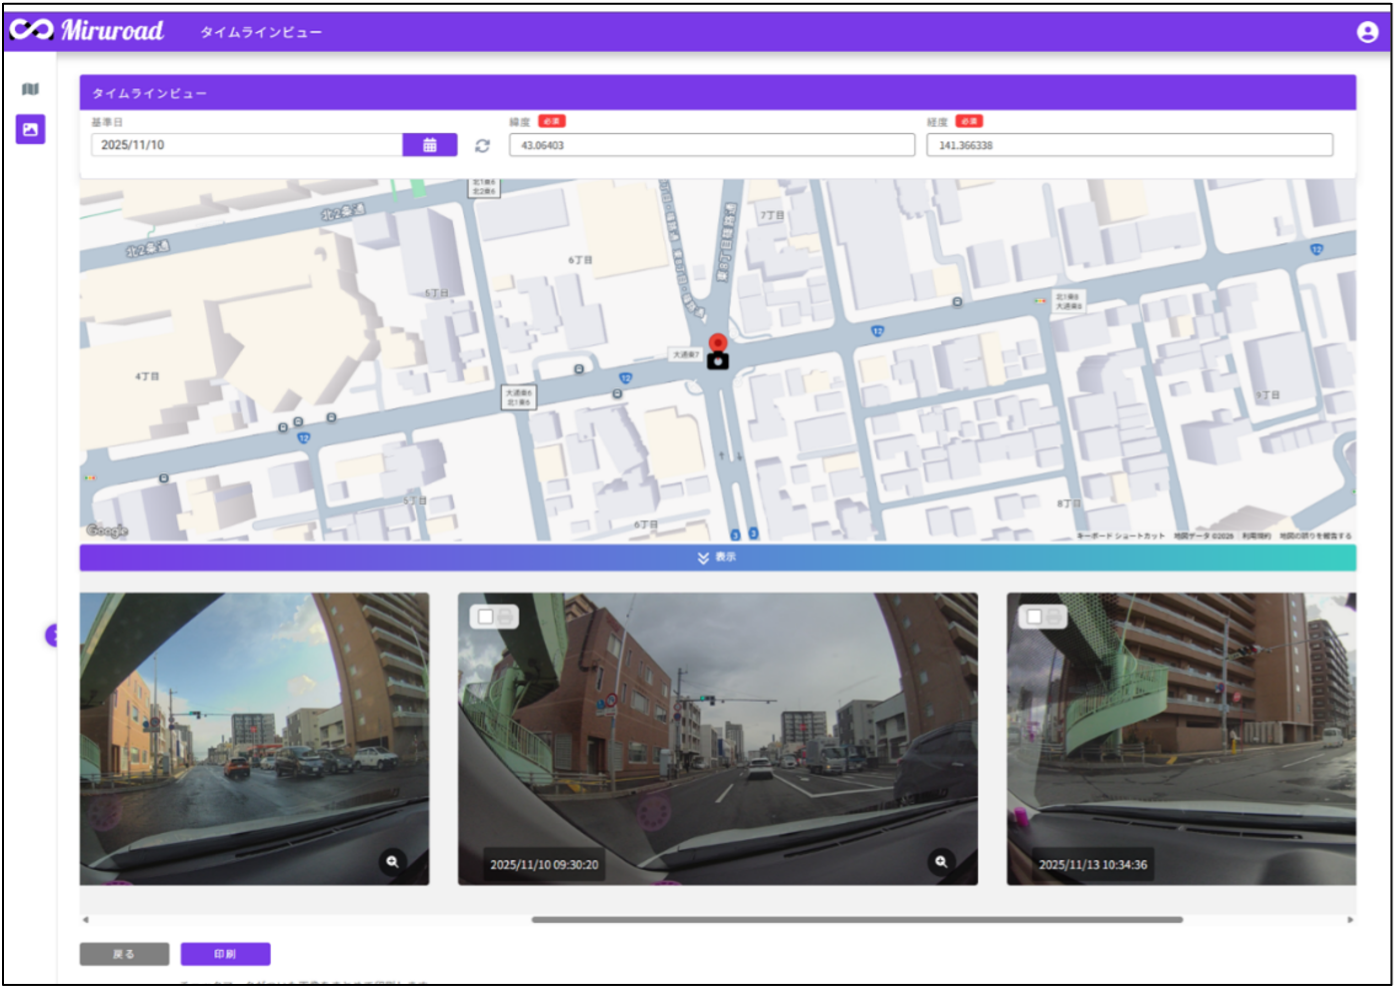This screenshot has width=1396, height=990.
Task: Click the camera marker on the map
Action: [x=718, y=361]
